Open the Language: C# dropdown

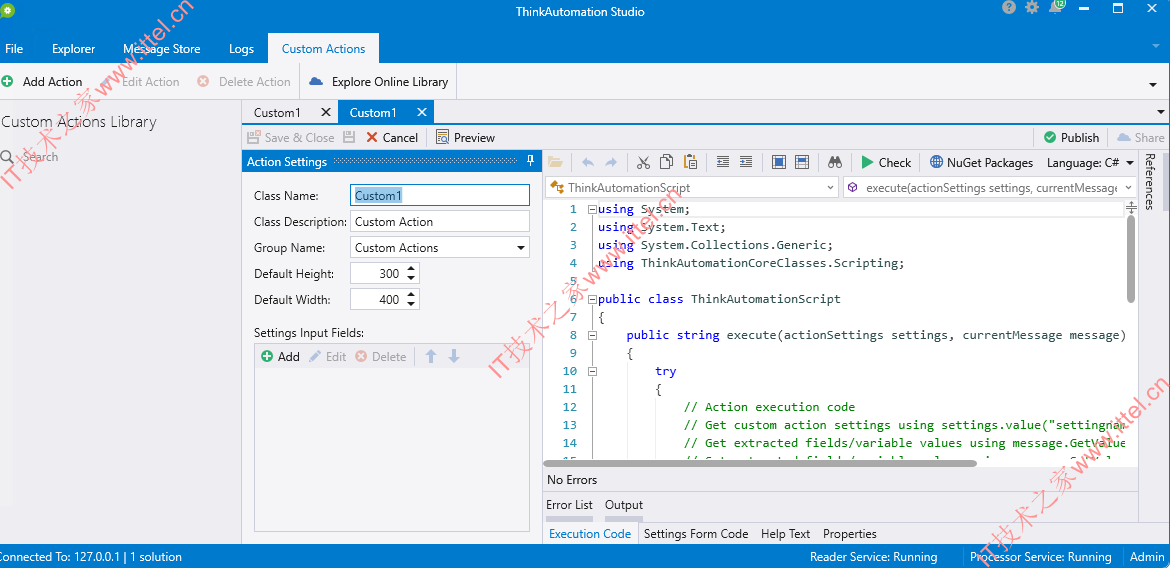(1130, 162)
